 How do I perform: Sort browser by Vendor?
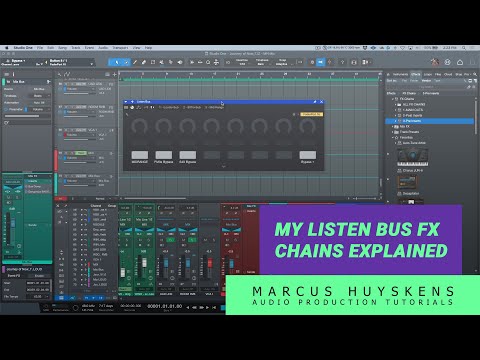(426, 81)
